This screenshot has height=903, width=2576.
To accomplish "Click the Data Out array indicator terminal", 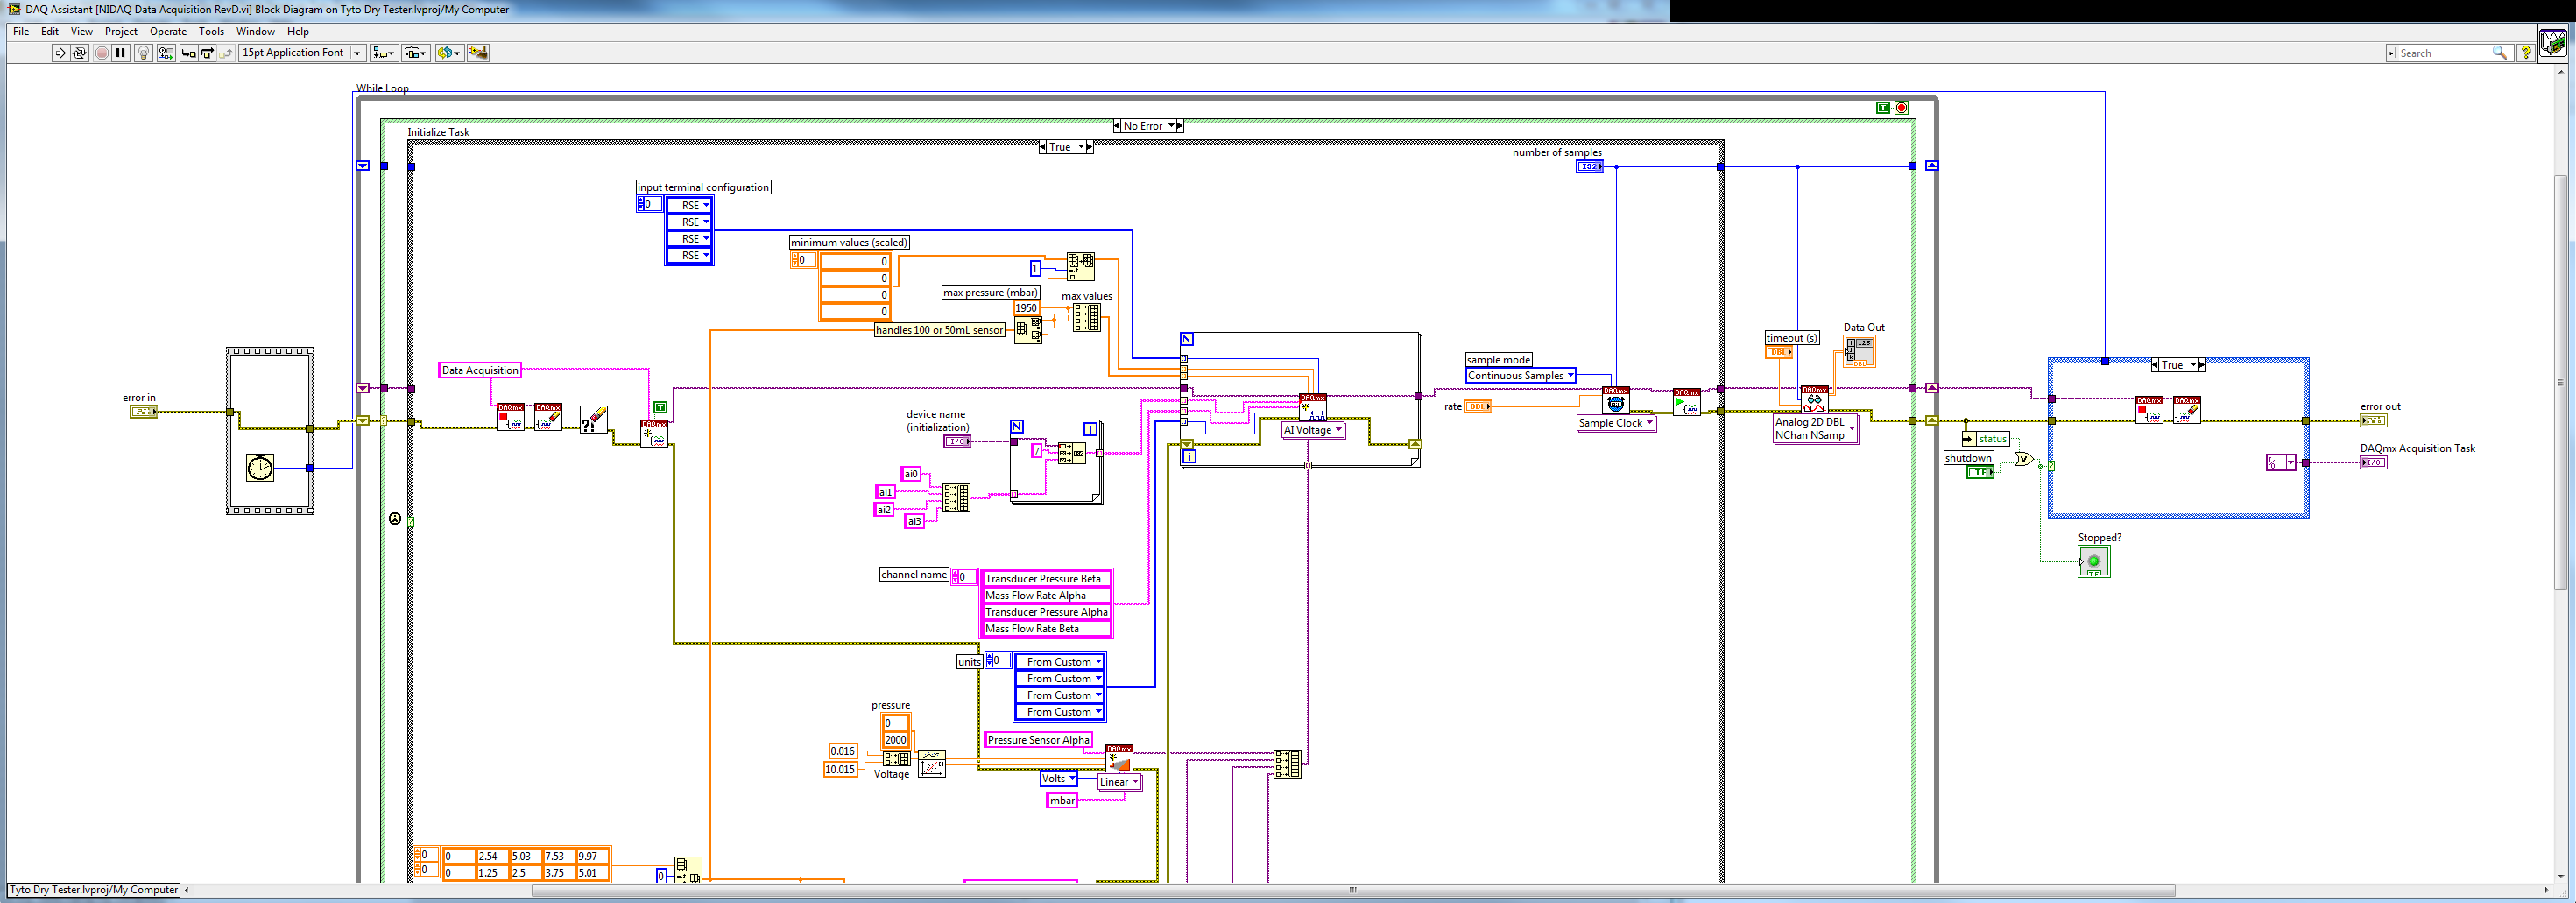I will pos(1859,351).
